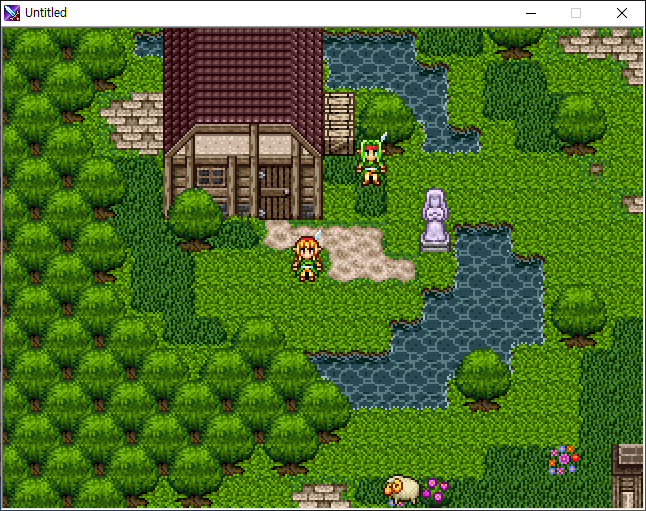Click the sword app icon in title bar
The height and width of the screenshot is (511, 646).
pyautogui.click(x=12, y=13)
